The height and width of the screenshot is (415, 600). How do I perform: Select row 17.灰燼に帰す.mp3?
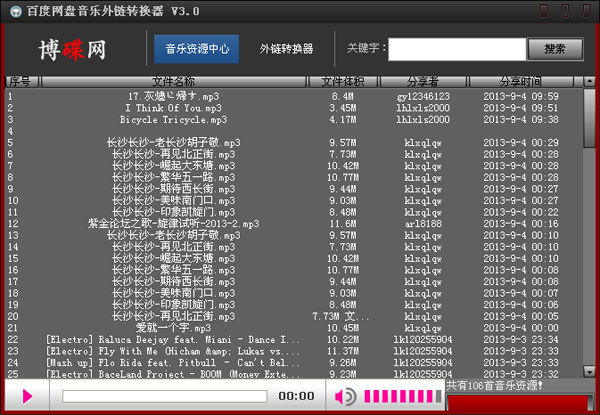pos(173,96)
